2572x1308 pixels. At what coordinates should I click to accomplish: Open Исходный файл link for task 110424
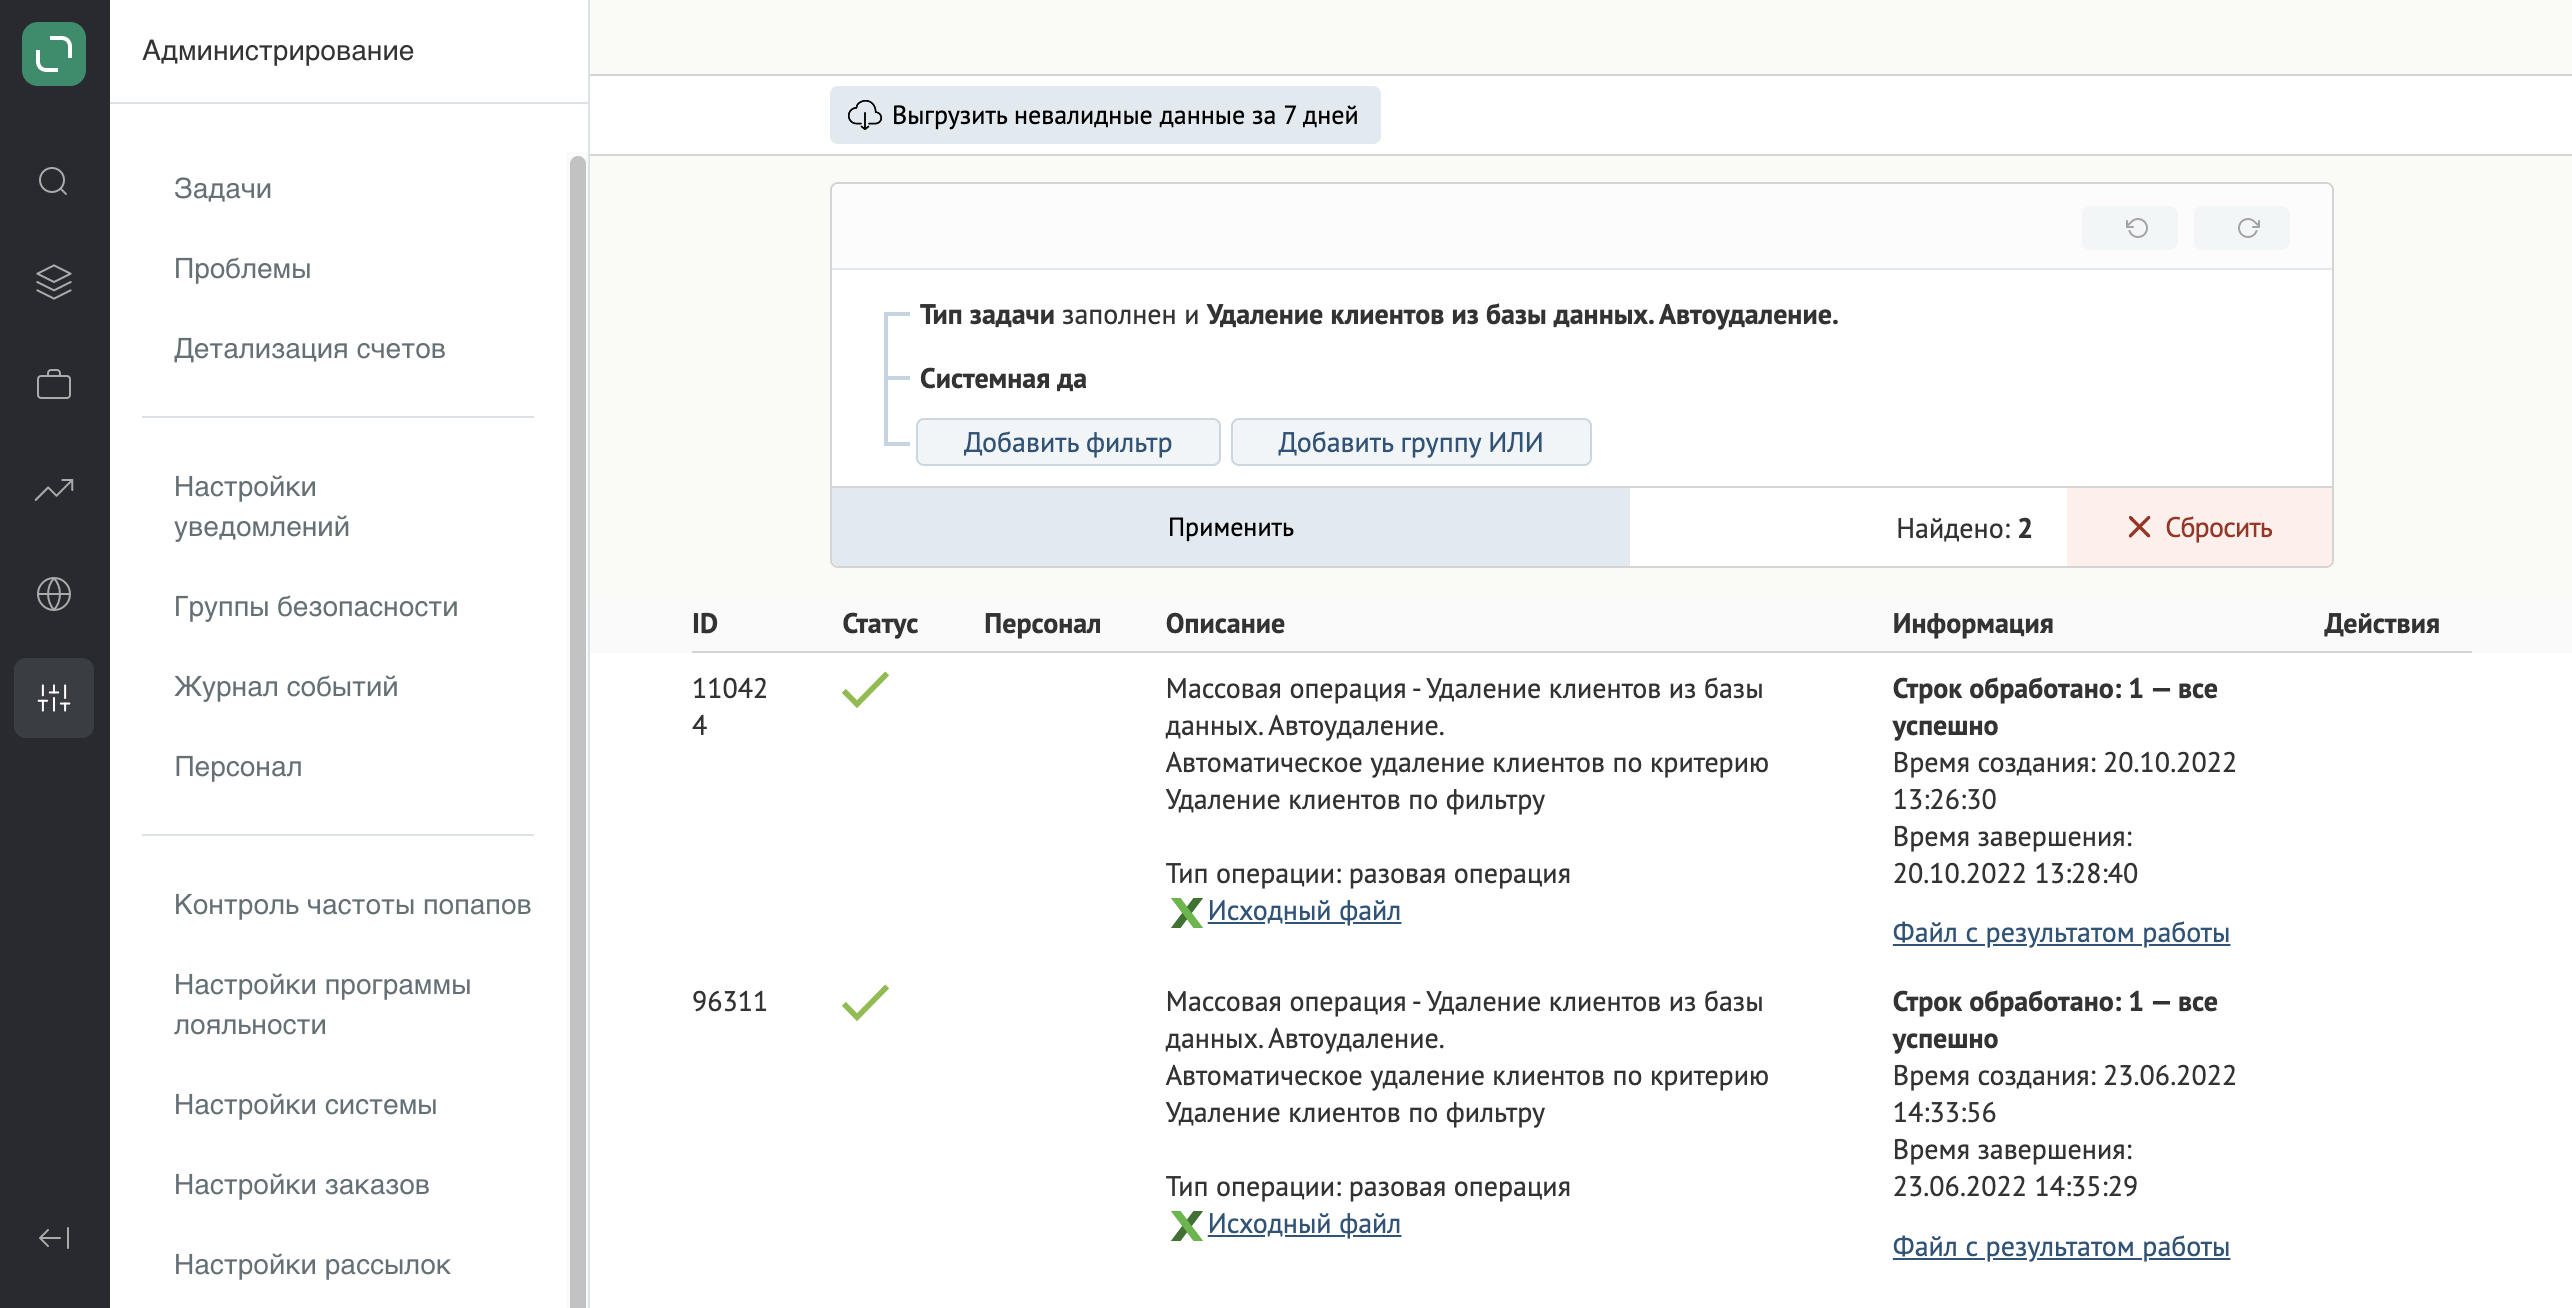(1304, 911)
